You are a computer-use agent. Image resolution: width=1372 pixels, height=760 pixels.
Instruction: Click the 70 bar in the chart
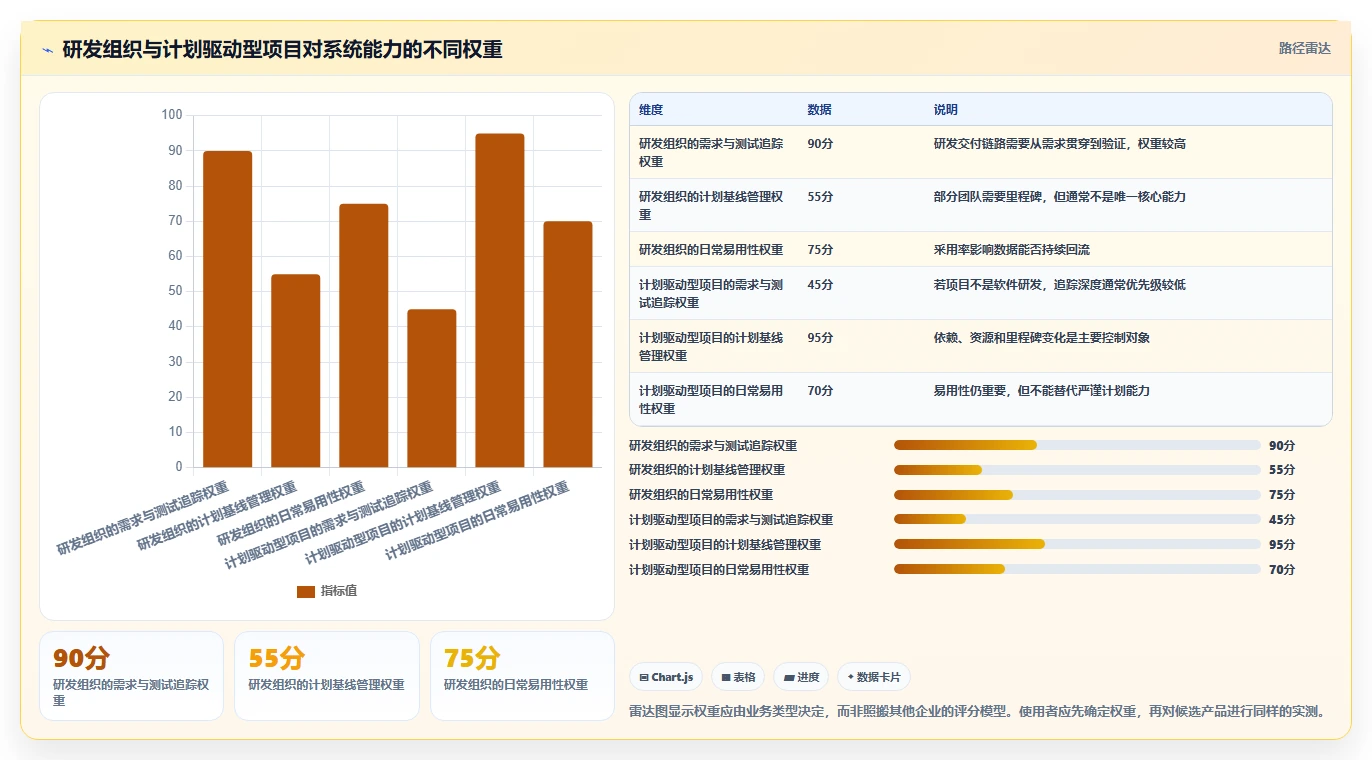568,344
